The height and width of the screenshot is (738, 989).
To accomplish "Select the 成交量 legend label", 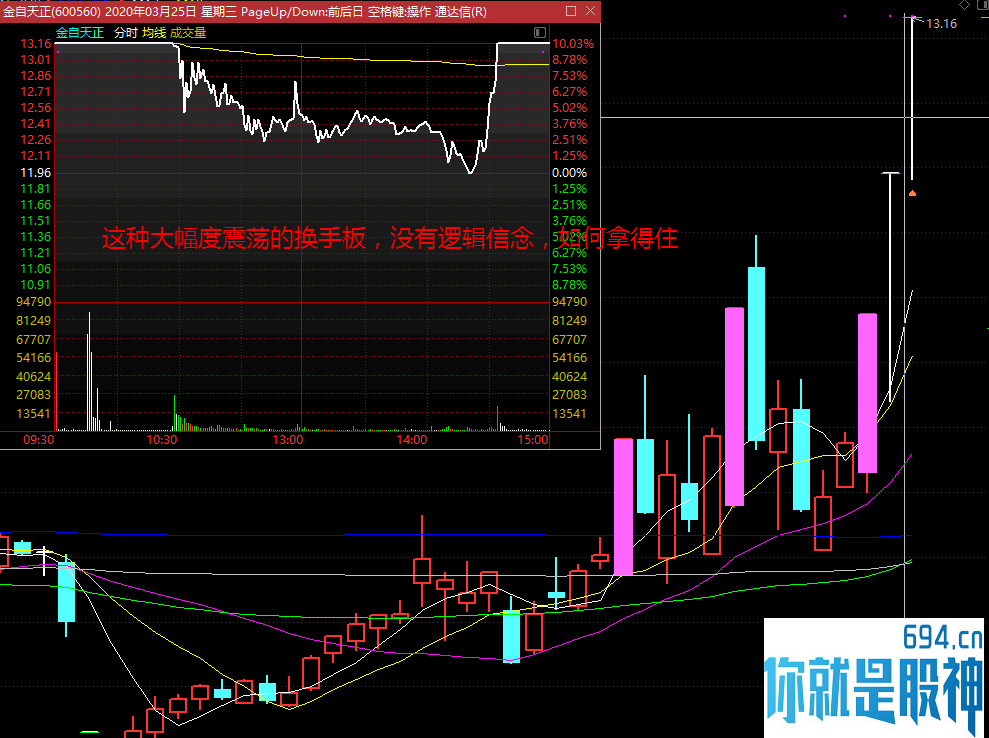I will pos(188,33).
